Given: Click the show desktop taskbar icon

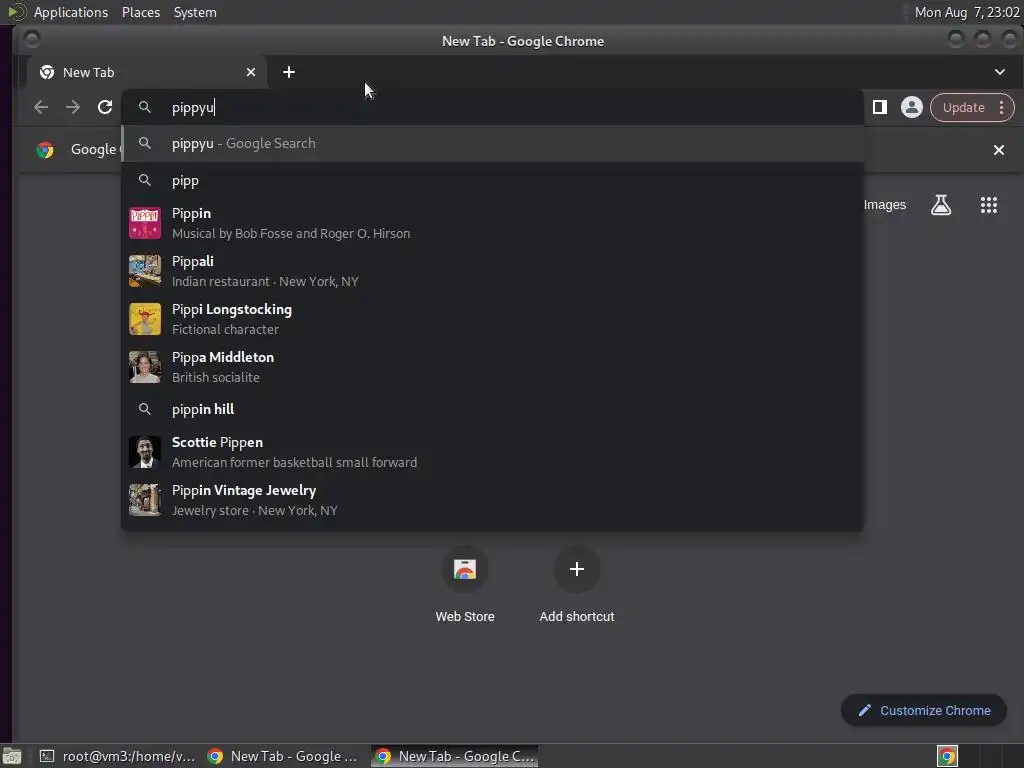Looking at the screenshot, I should point(12,756).
